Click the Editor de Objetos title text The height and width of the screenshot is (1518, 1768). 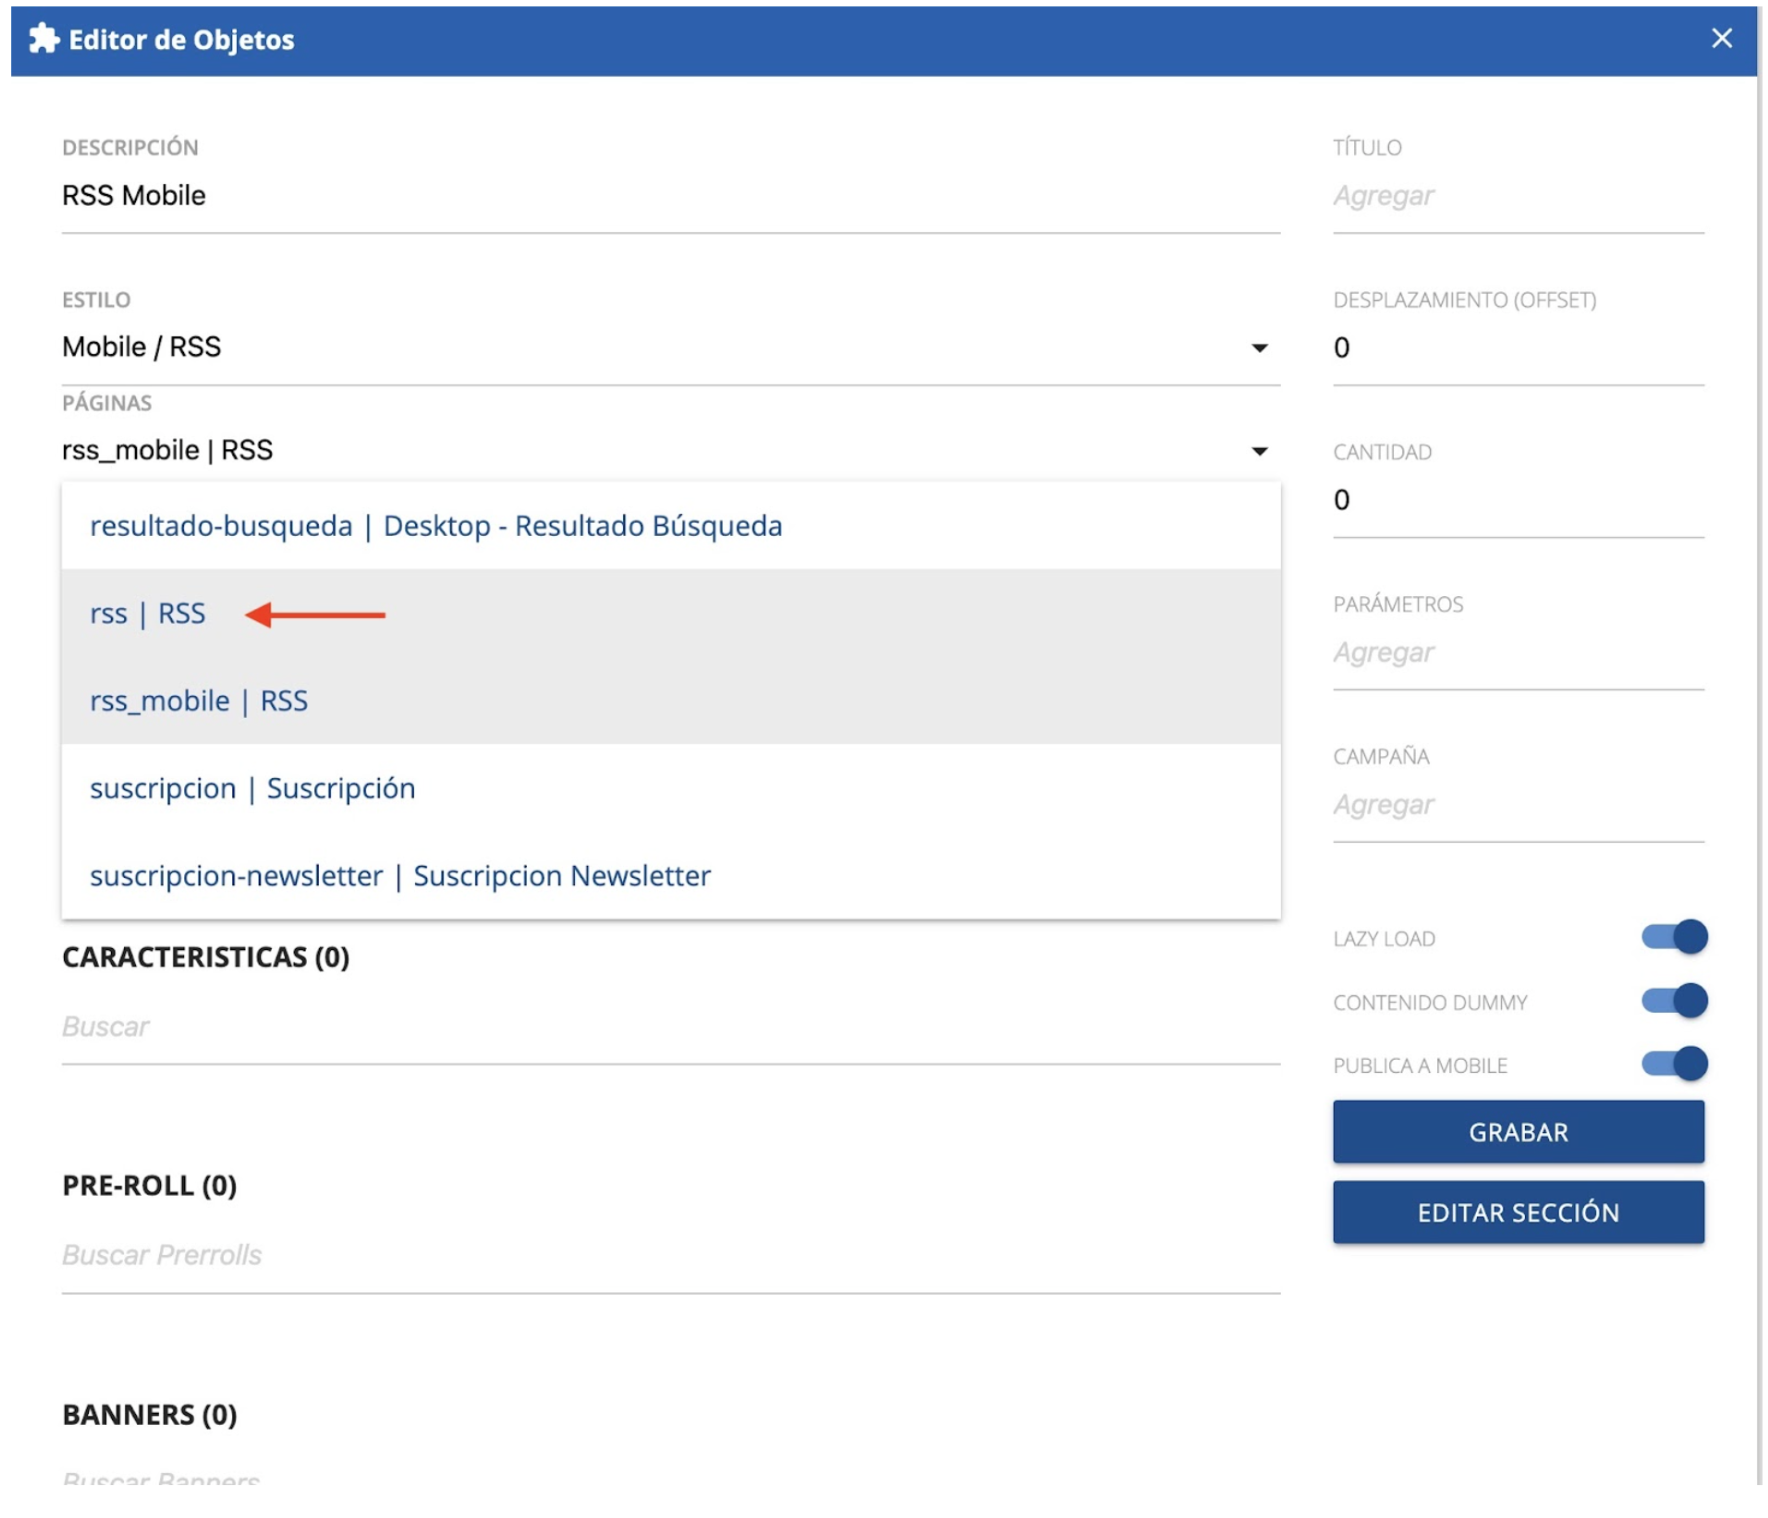pos(181,40)
